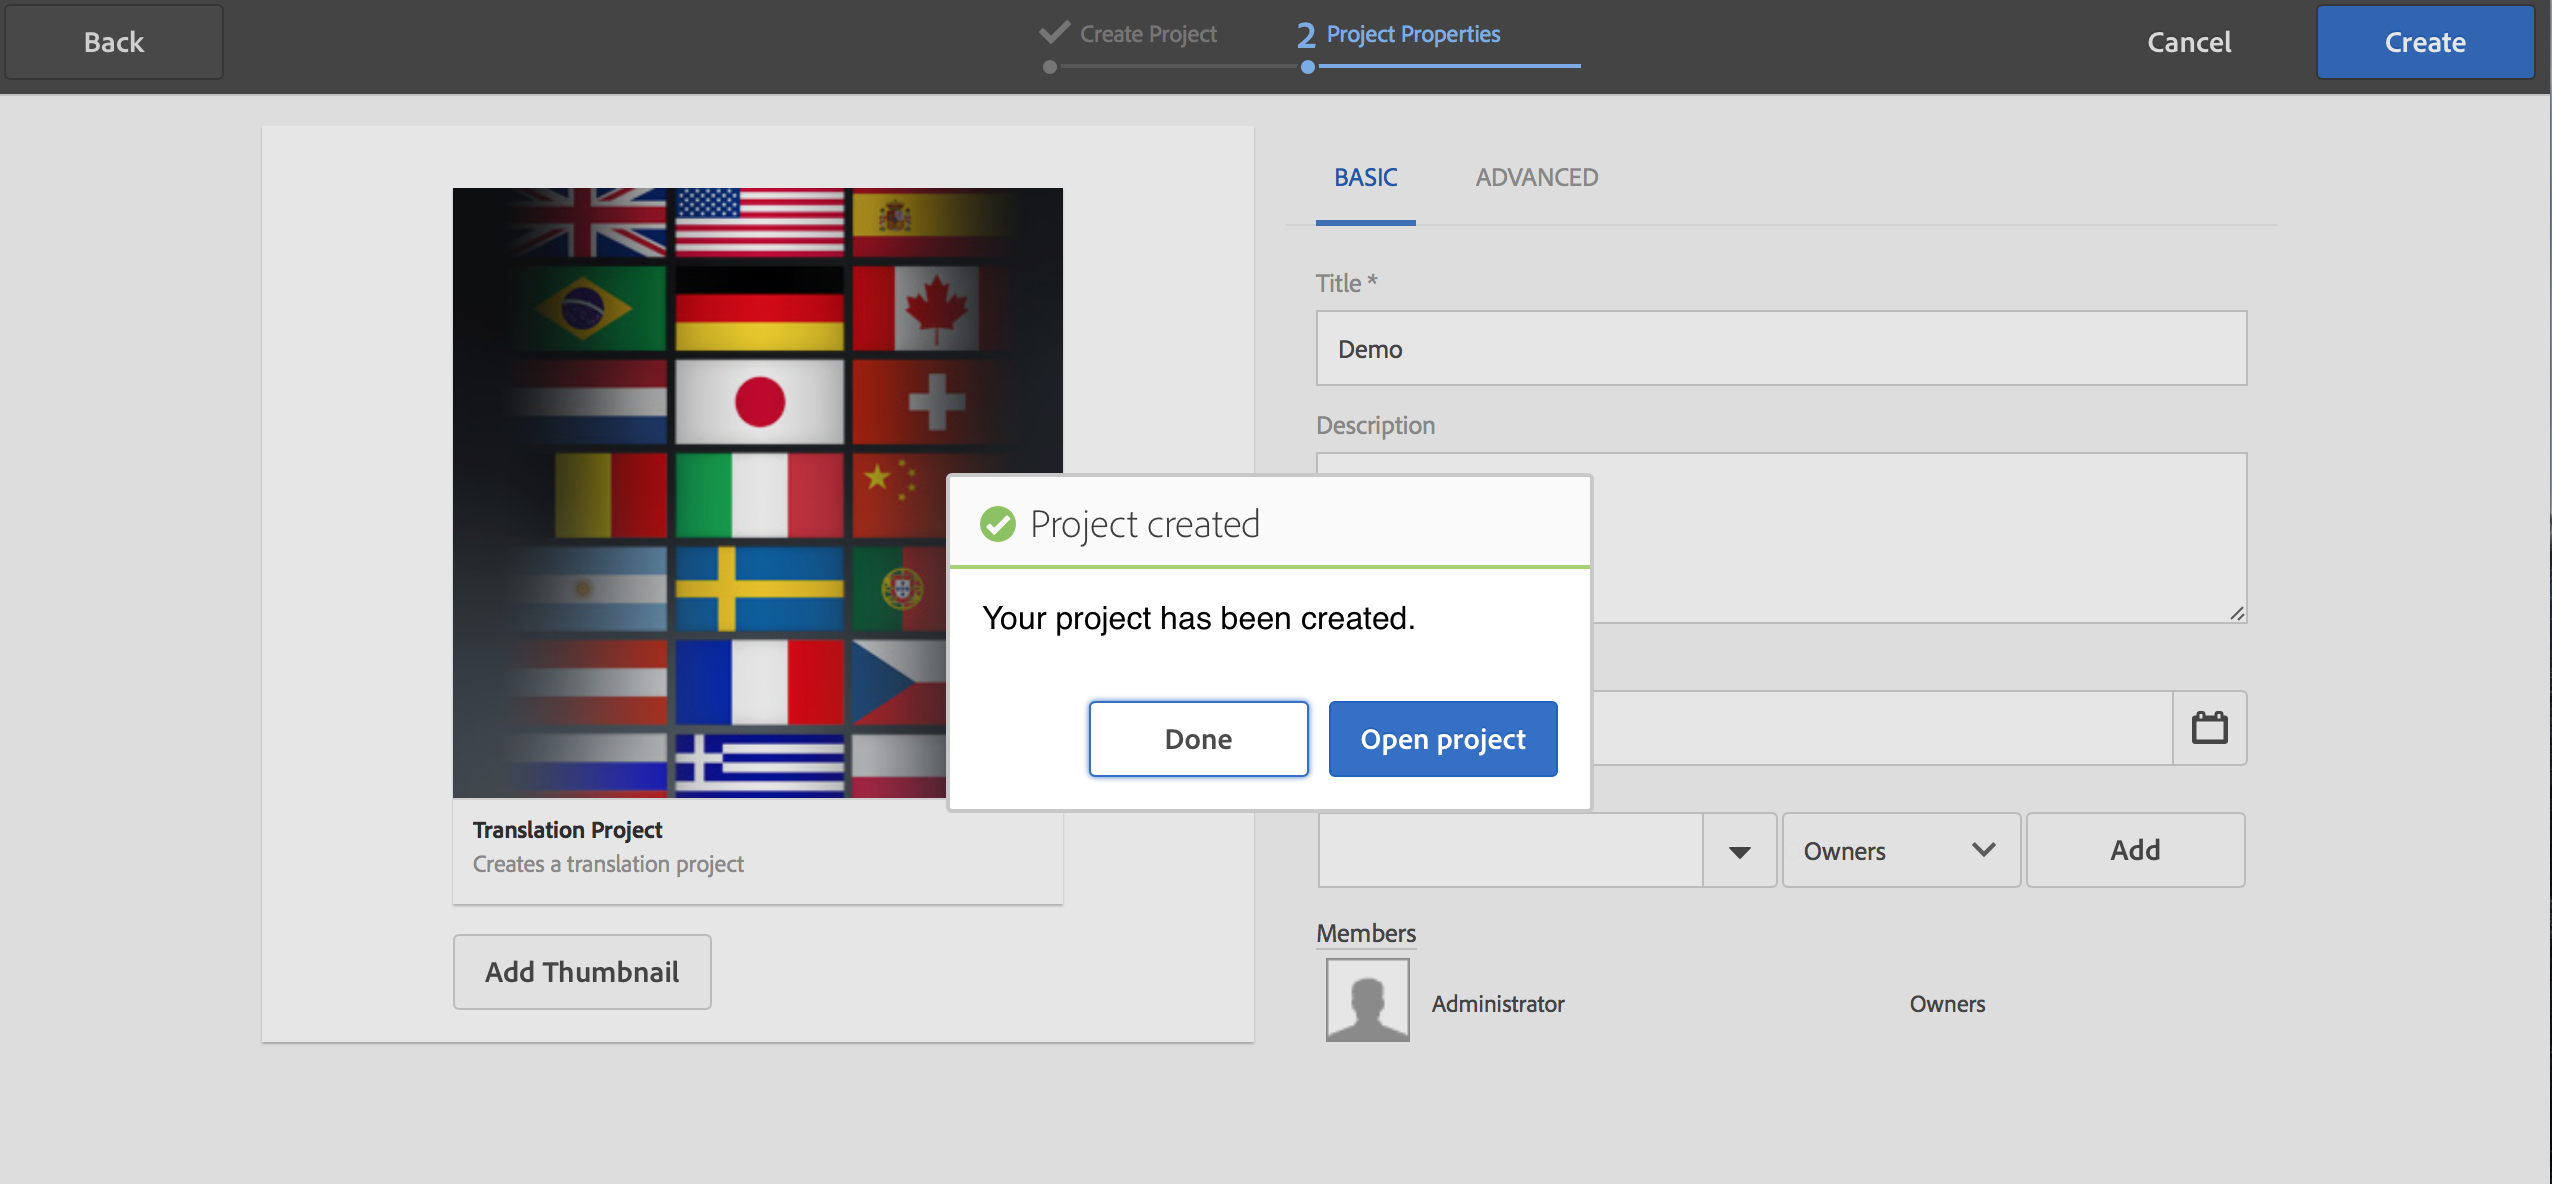Click the Administrator avatar image
2552x1184 pixels.
click(x=1367, y=1000)
